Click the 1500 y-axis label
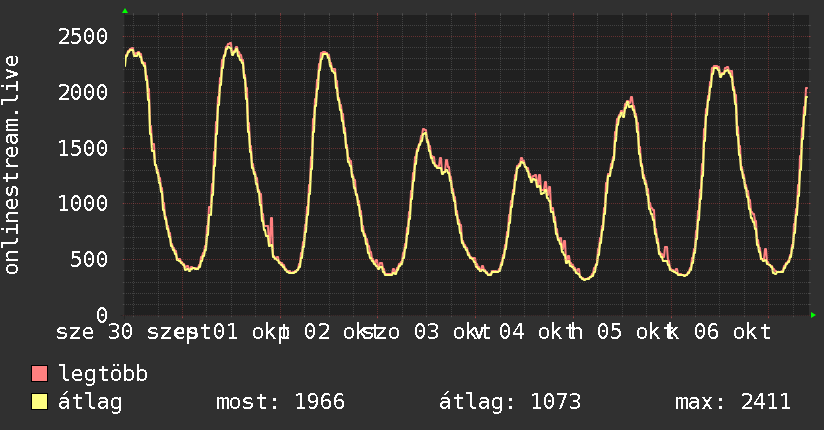This screenshot has width=824, height=430. click(x=83, y=148)
